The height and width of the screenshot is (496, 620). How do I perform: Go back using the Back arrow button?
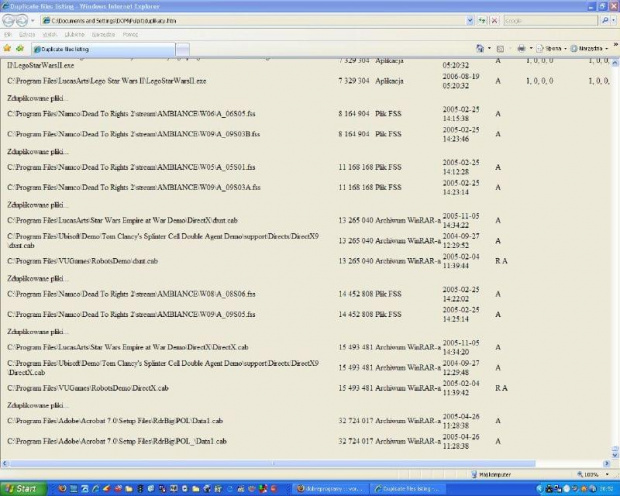pyautogui.click(x=8, y=20)
